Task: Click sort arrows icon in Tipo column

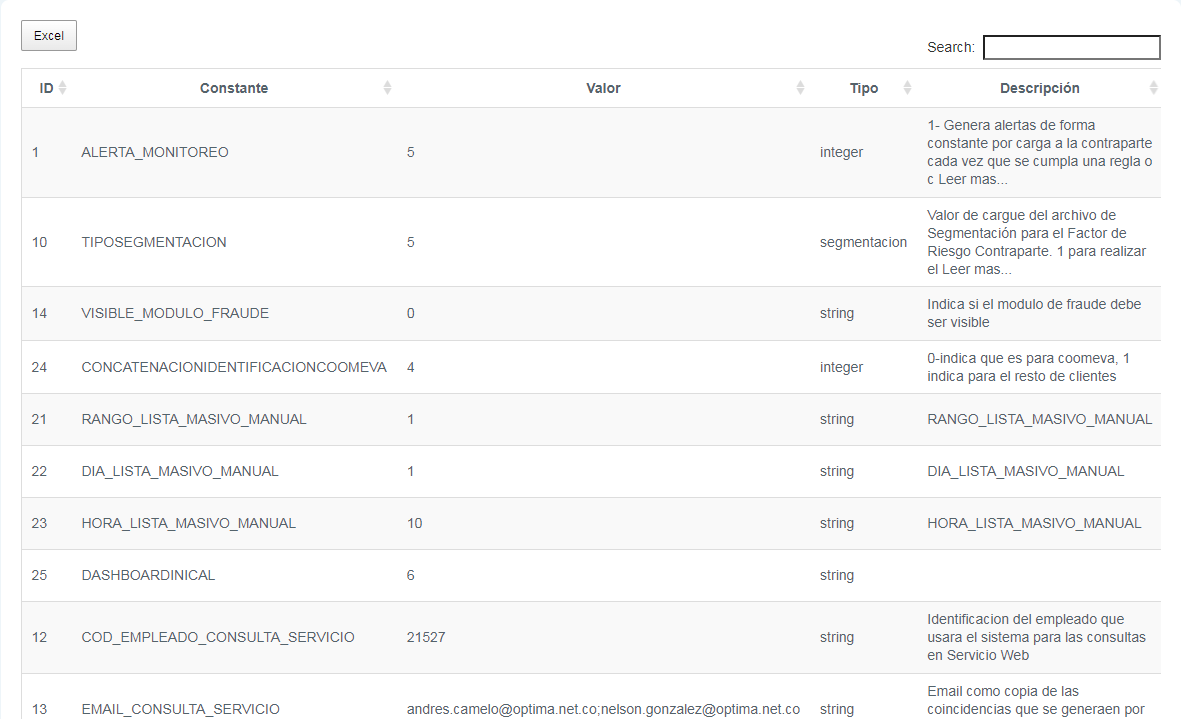Action: tap(907, 88)
